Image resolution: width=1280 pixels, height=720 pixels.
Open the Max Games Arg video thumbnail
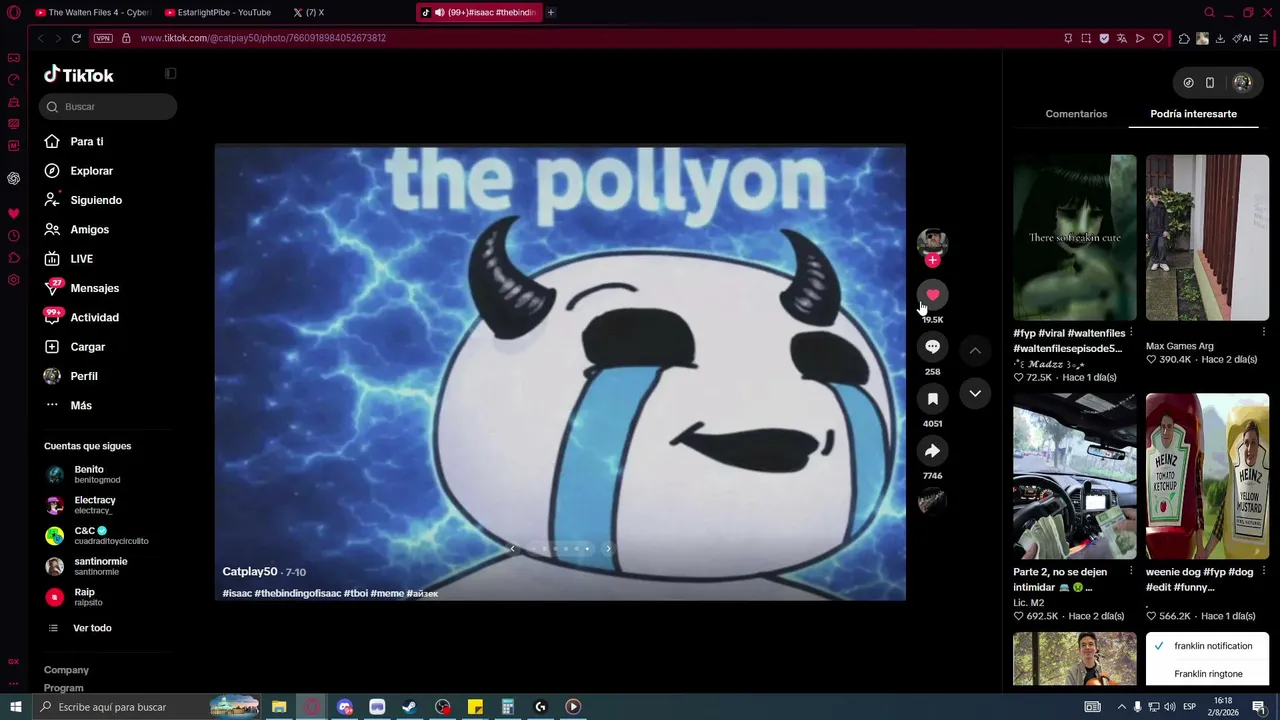click(x=1207, y=237)
